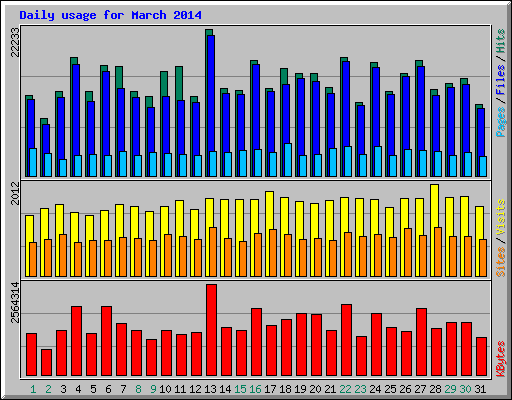
Task: Select the red KBytes bar for day 22
Action: tap(346, 340)
